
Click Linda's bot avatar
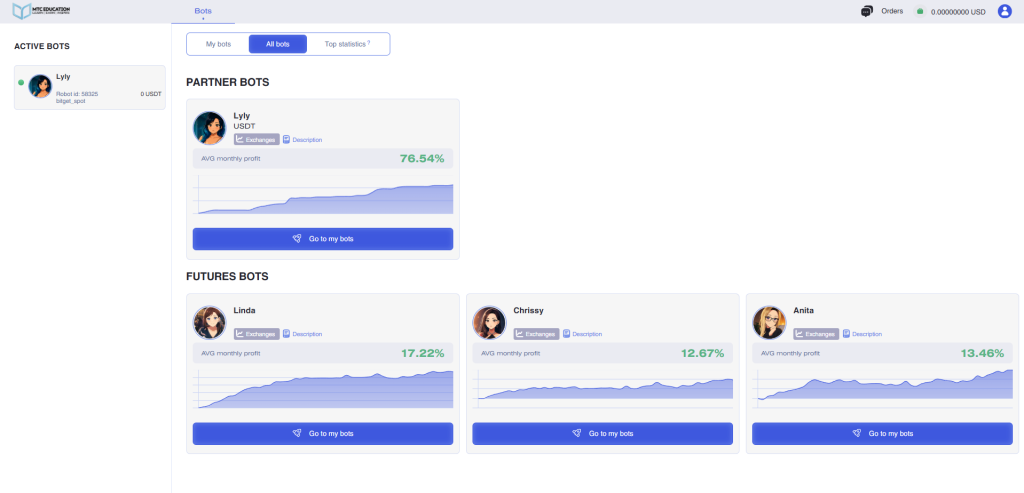coord(210,322)
